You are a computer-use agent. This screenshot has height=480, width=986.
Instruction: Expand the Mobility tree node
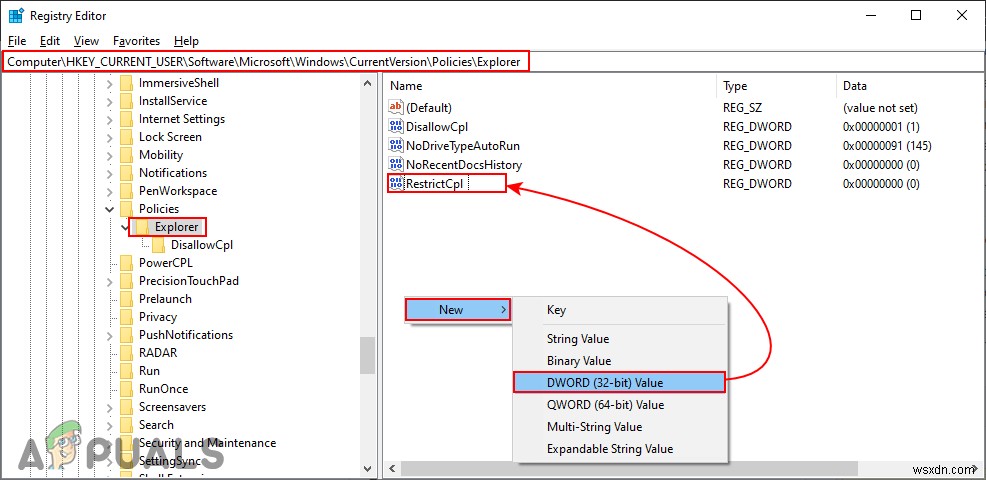(x=110, y=155)
